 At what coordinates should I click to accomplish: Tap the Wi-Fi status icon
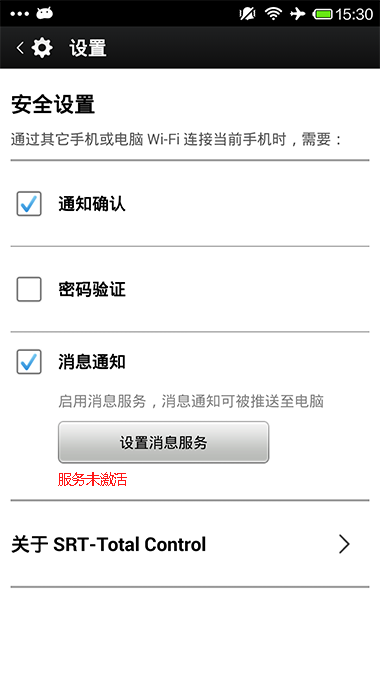[x=273, y=14]
